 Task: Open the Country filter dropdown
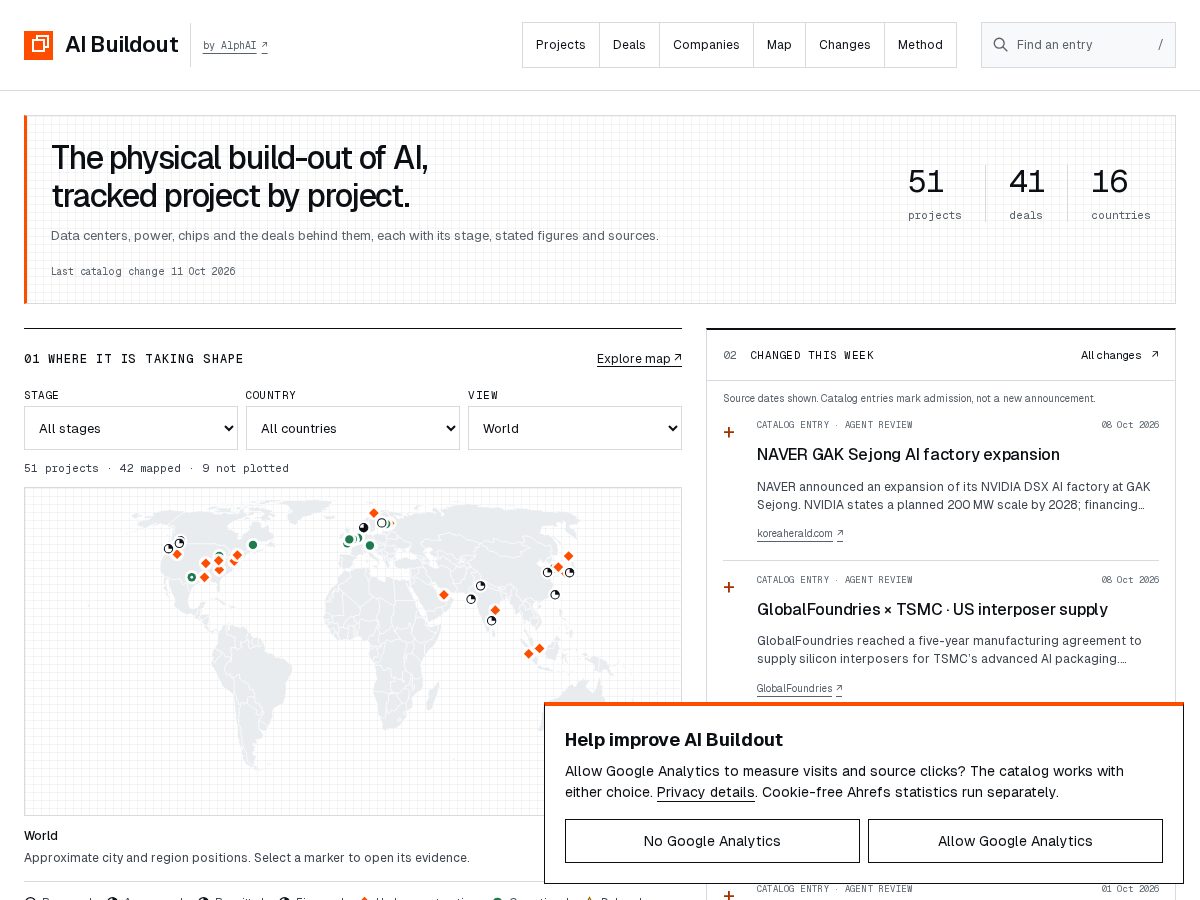pyautogui.click(x=353, y=428)
